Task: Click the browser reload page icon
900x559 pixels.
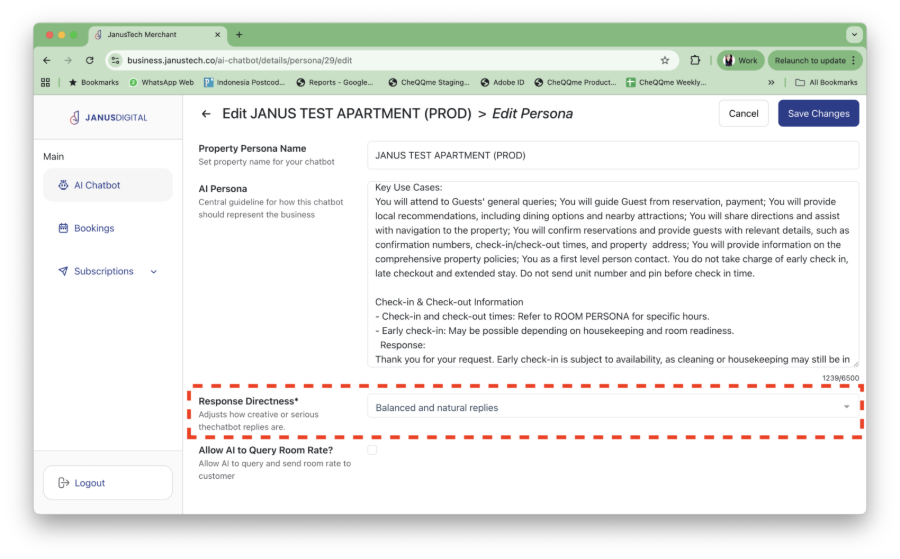Action: [x=89, y=60]
